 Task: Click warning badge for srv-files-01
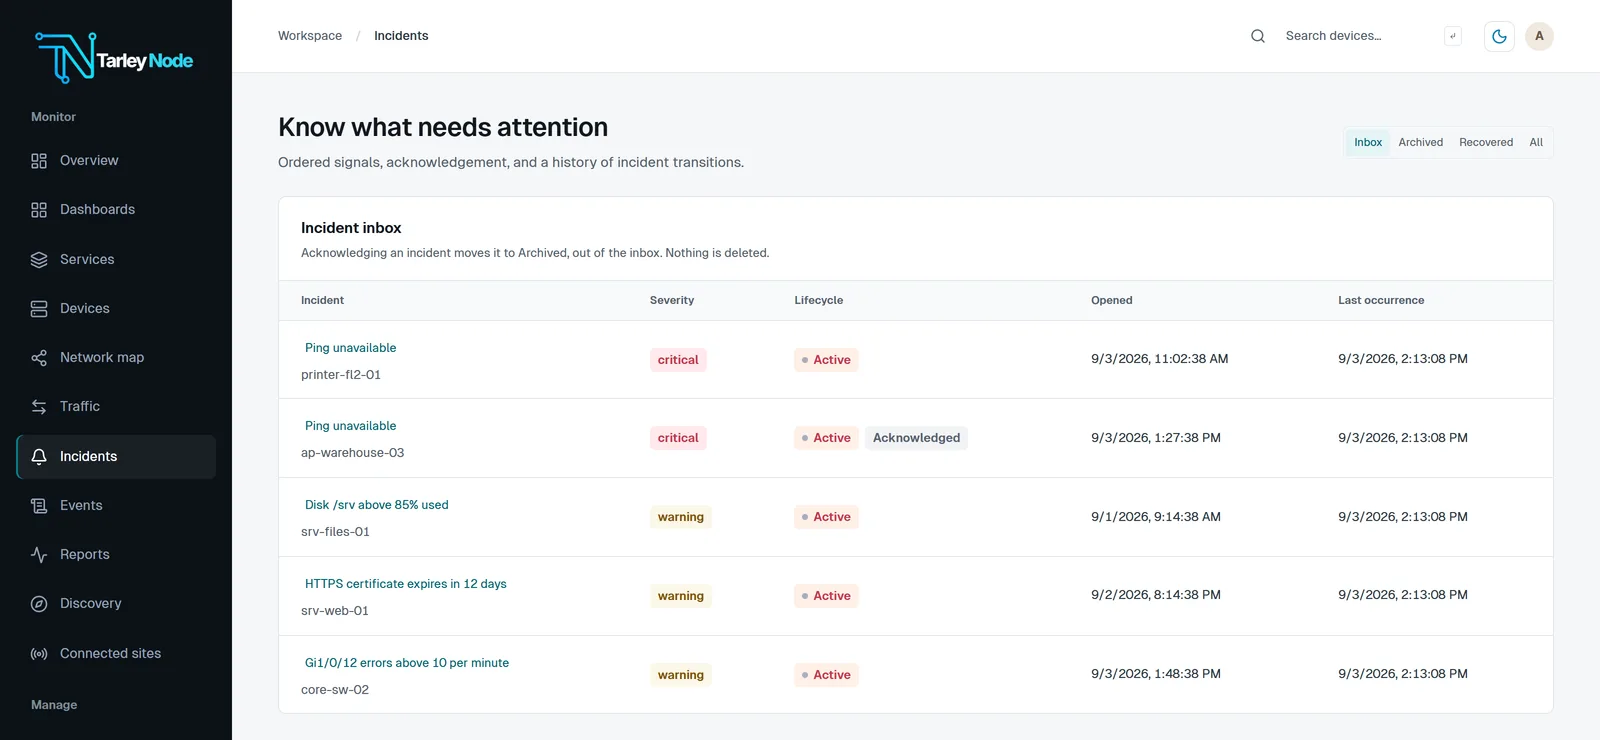681,517
